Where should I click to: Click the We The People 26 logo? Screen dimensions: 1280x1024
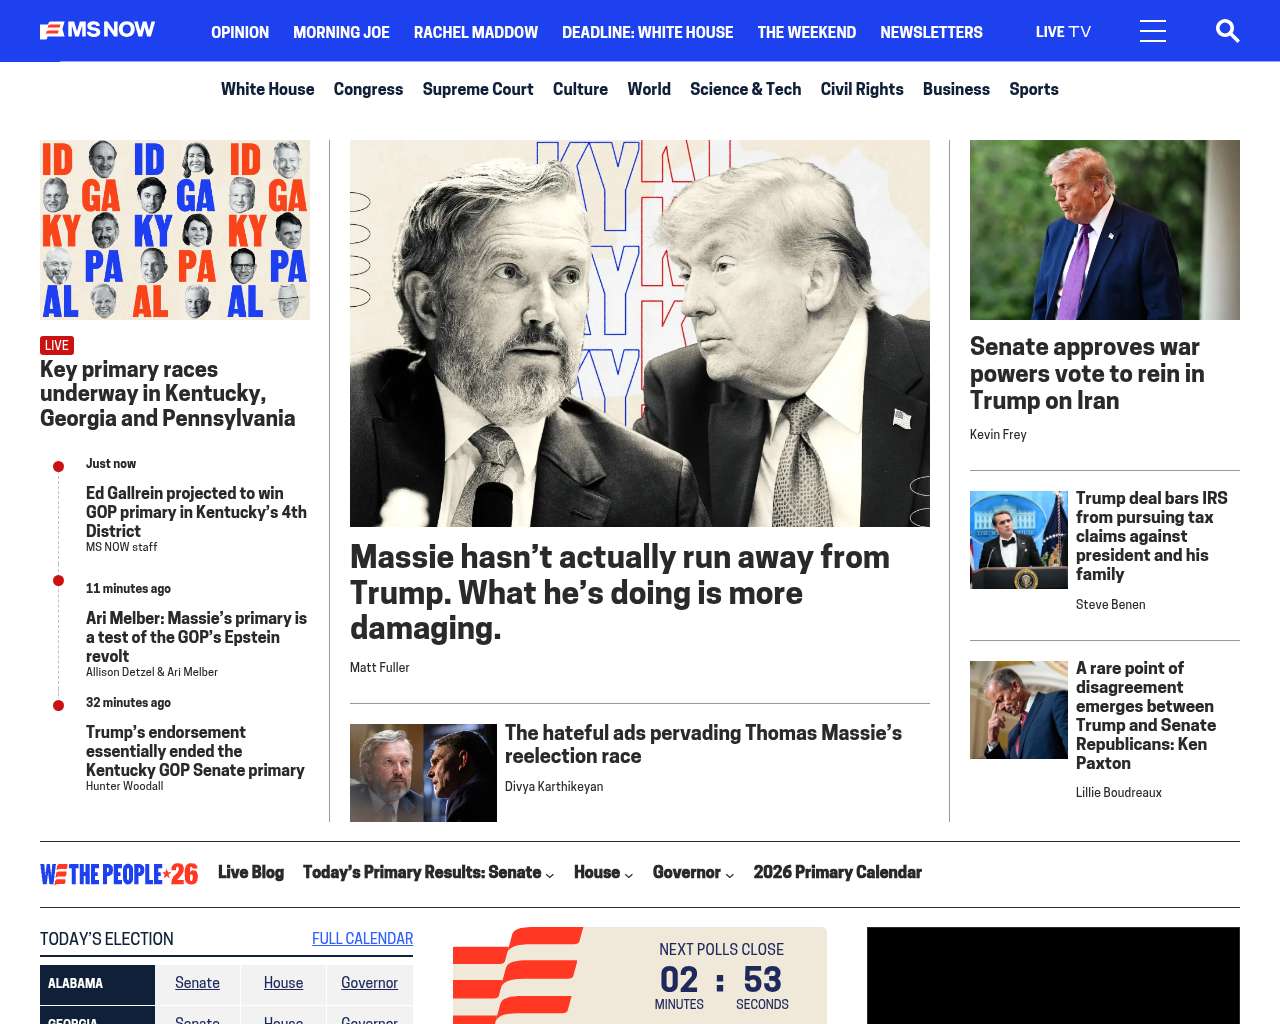[x=119, y=874]
